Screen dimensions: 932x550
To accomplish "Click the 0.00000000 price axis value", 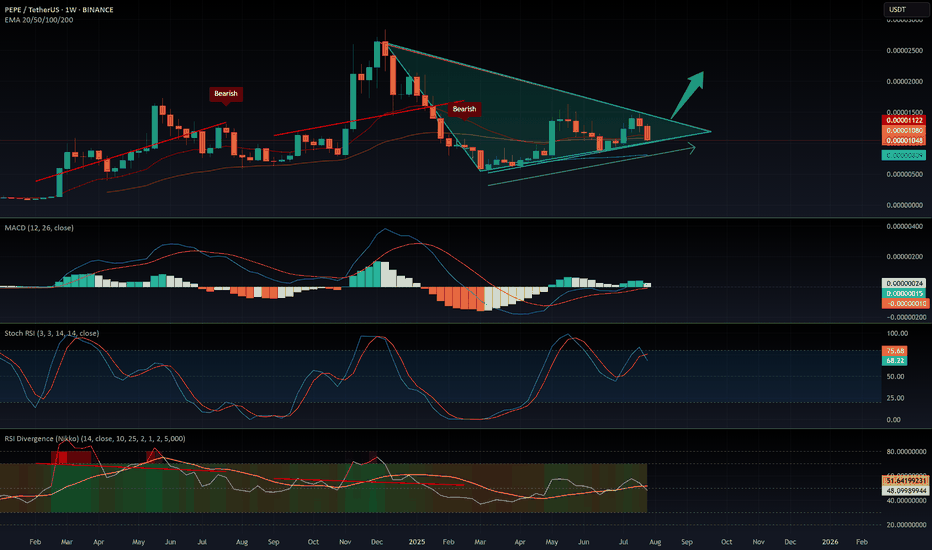I will pyautogui.click(x=905, y=205).
